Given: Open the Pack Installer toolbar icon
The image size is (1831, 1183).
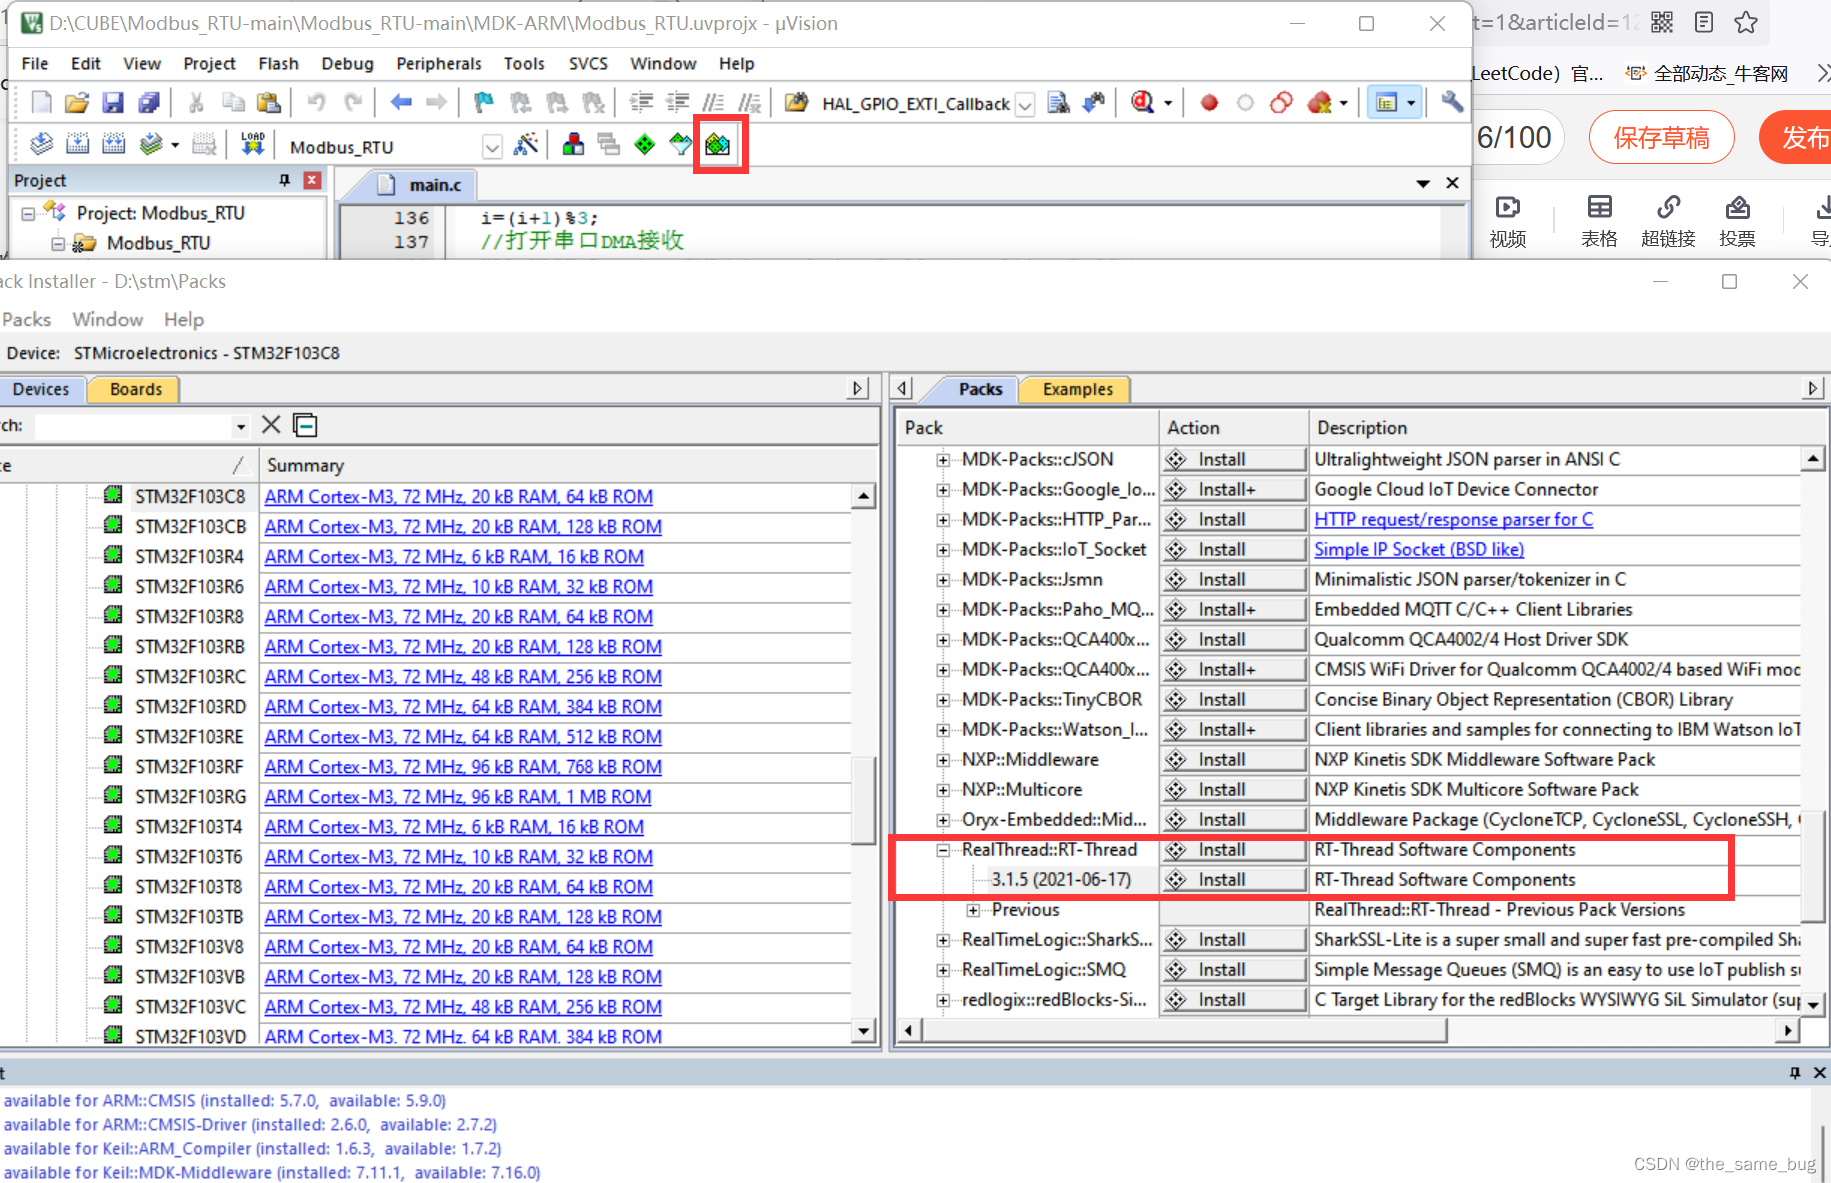Looking at the screenshot, I should pyautogui.click(x=718, y=145).
